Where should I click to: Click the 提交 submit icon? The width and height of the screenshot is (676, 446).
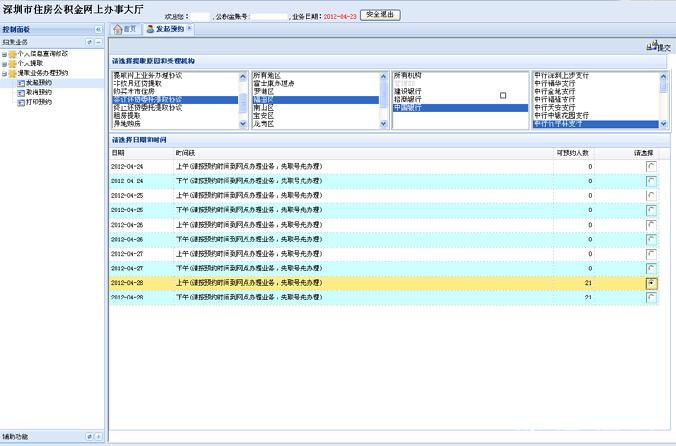tap(651, 47)
